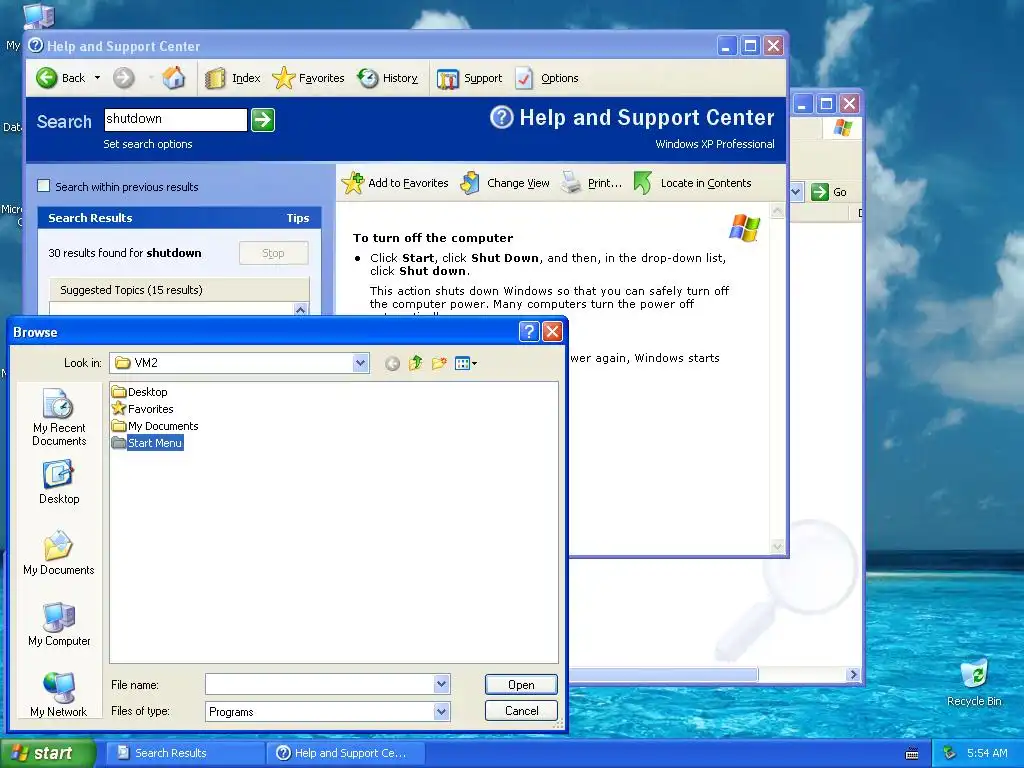This screenshot has width=1024, height=768.
Task: Select Desktop in Browse places bar
Action: [59, 483]
